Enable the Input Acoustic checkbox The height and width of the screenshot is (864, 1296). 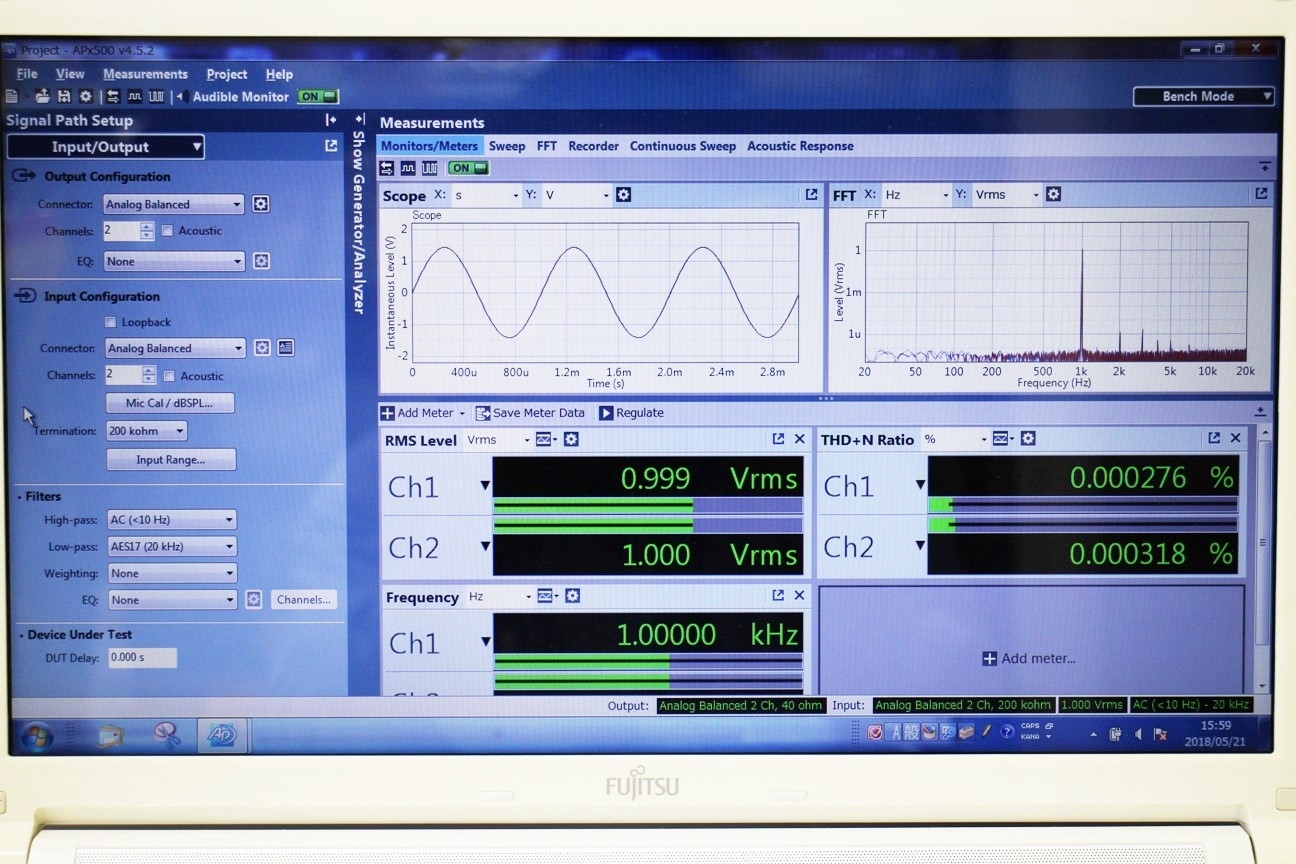pyautogui.click(x=169, y=376)
